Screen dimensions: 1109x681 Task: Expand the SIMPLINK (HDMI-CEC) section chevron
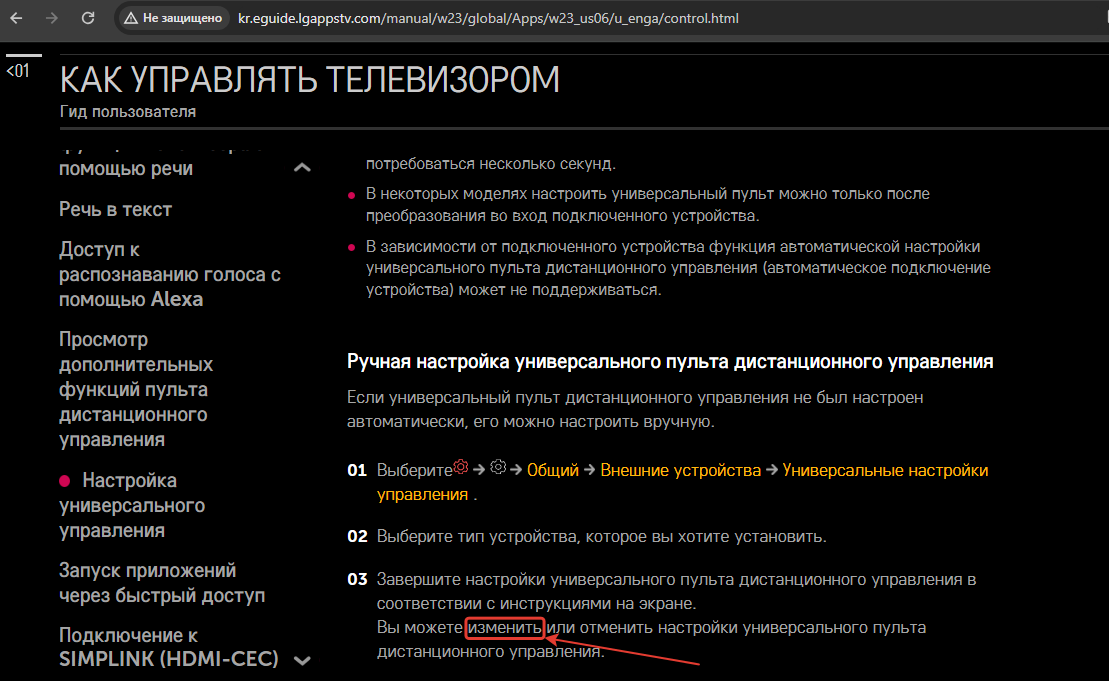tap(302, 660)
